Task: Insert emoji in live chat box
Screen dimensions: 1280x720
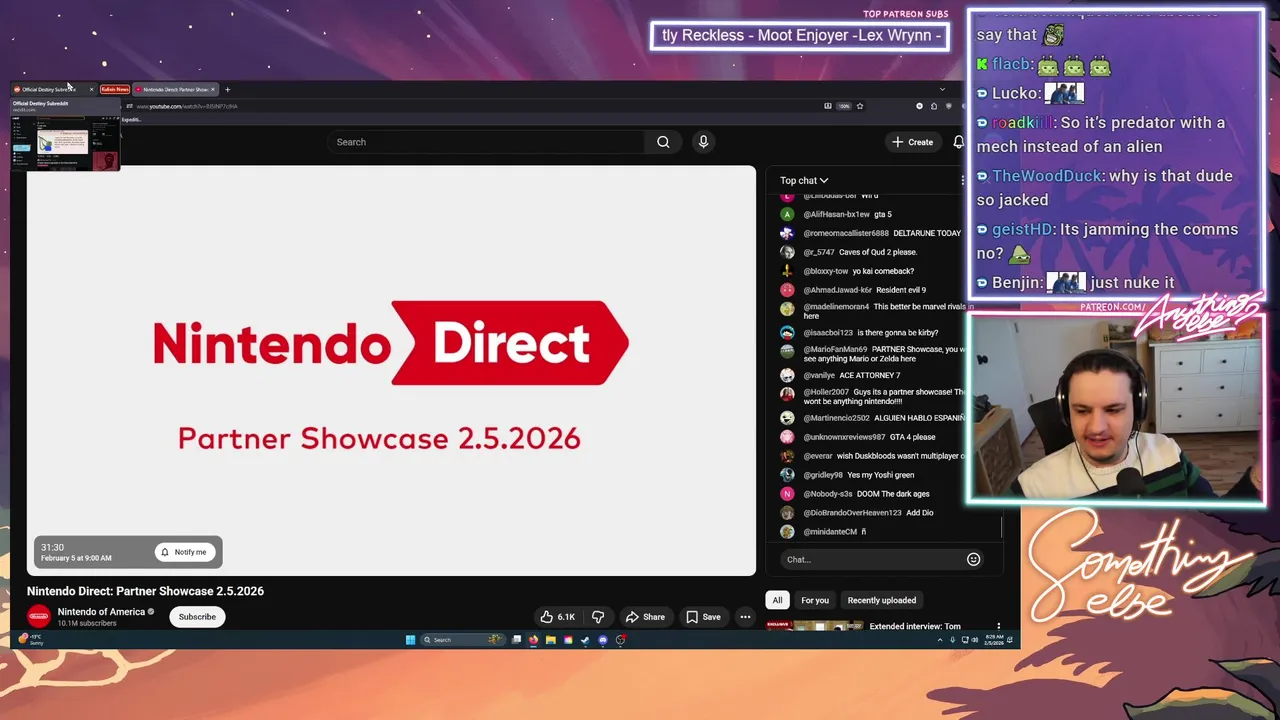Action: 973,559
